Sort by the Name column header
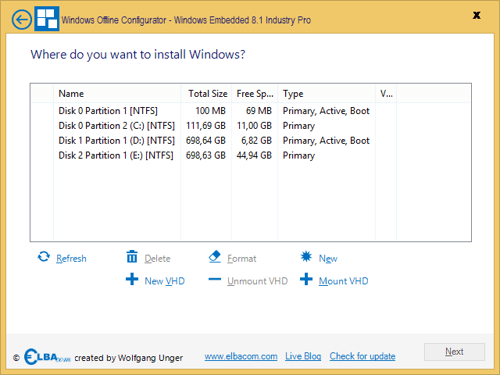The height and width of the screenshot is (375, 500). 117,94
